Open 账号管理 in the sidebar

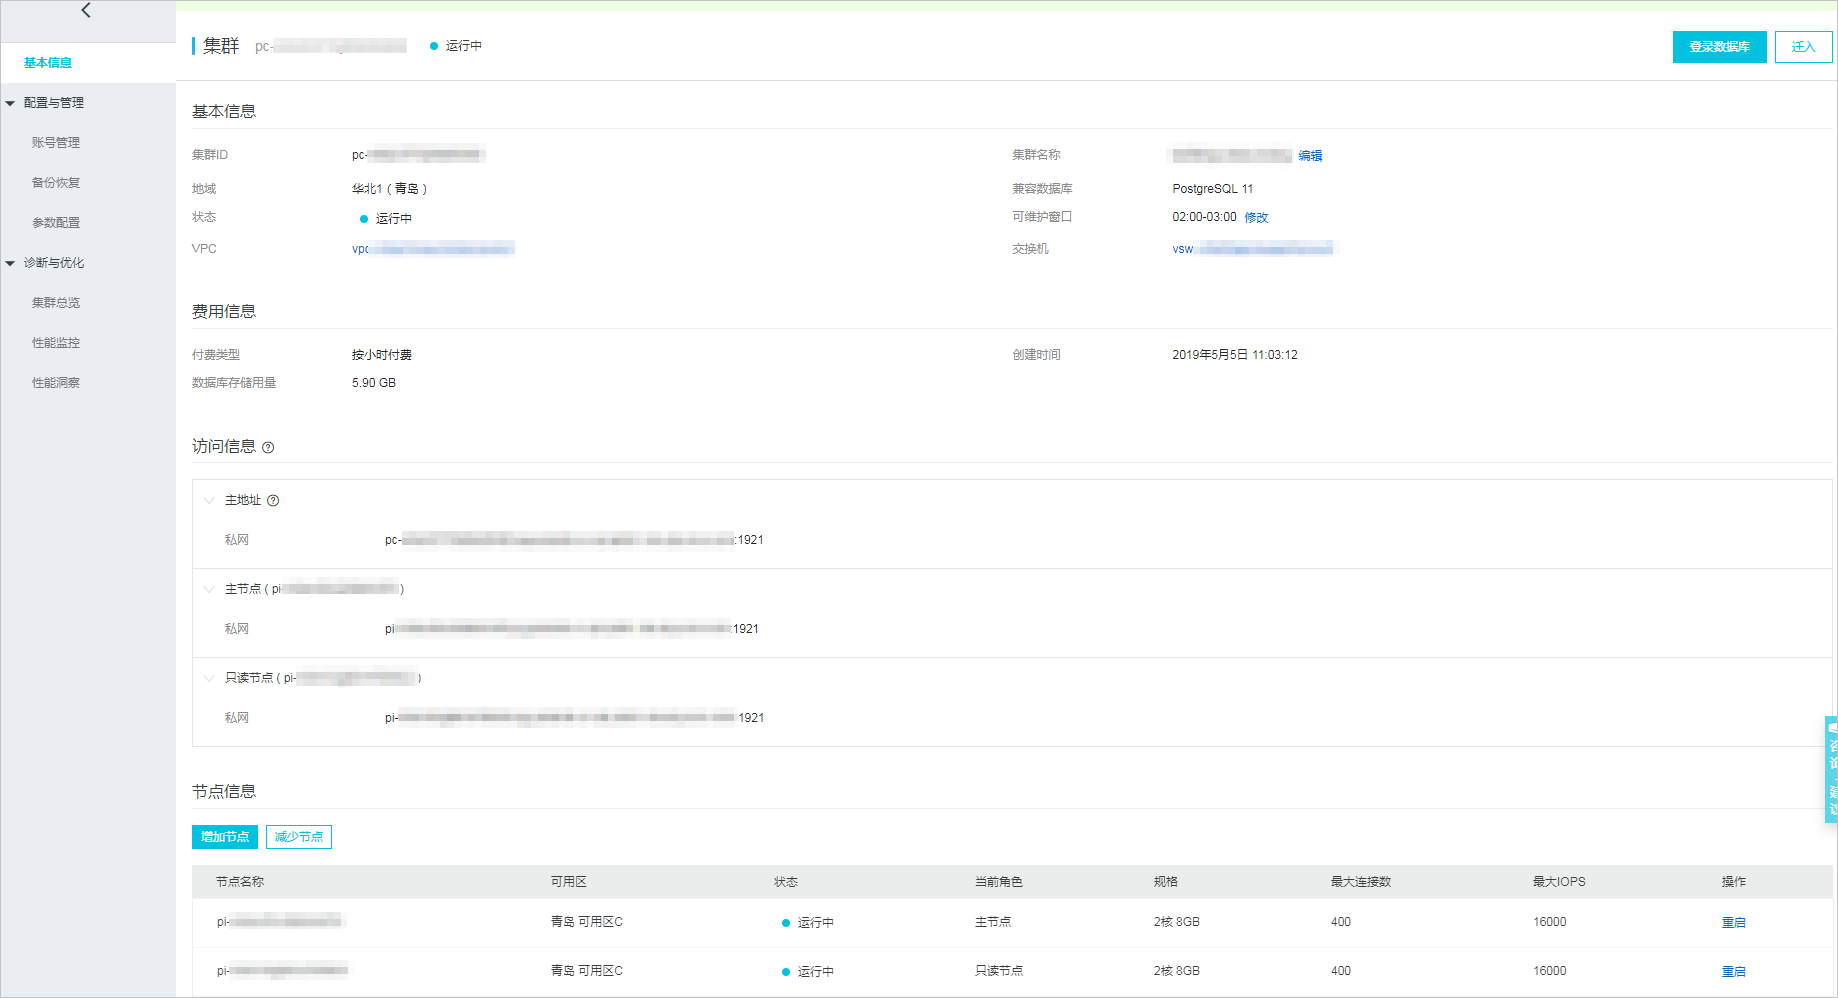coord(56,143)
